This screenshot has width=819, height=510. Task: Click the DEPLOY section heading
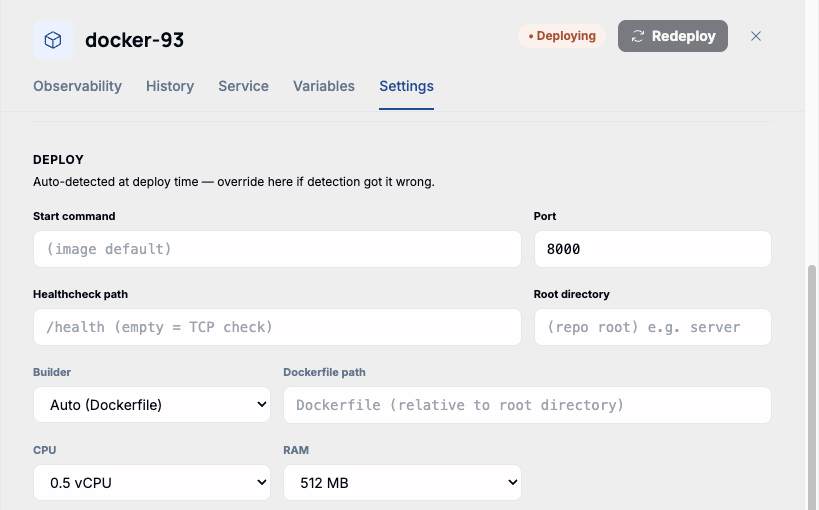pyautogui.click(x=58, y=160)
